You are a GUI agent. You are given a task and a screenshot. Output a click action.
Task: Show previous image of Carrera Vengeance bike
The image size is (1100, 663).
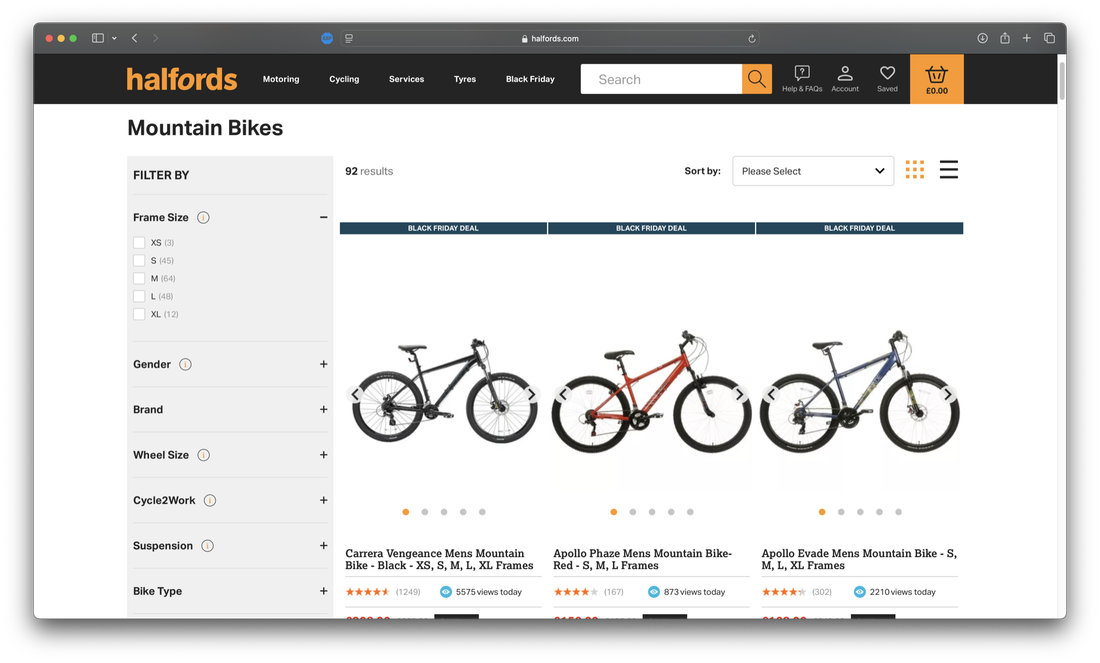356,394
